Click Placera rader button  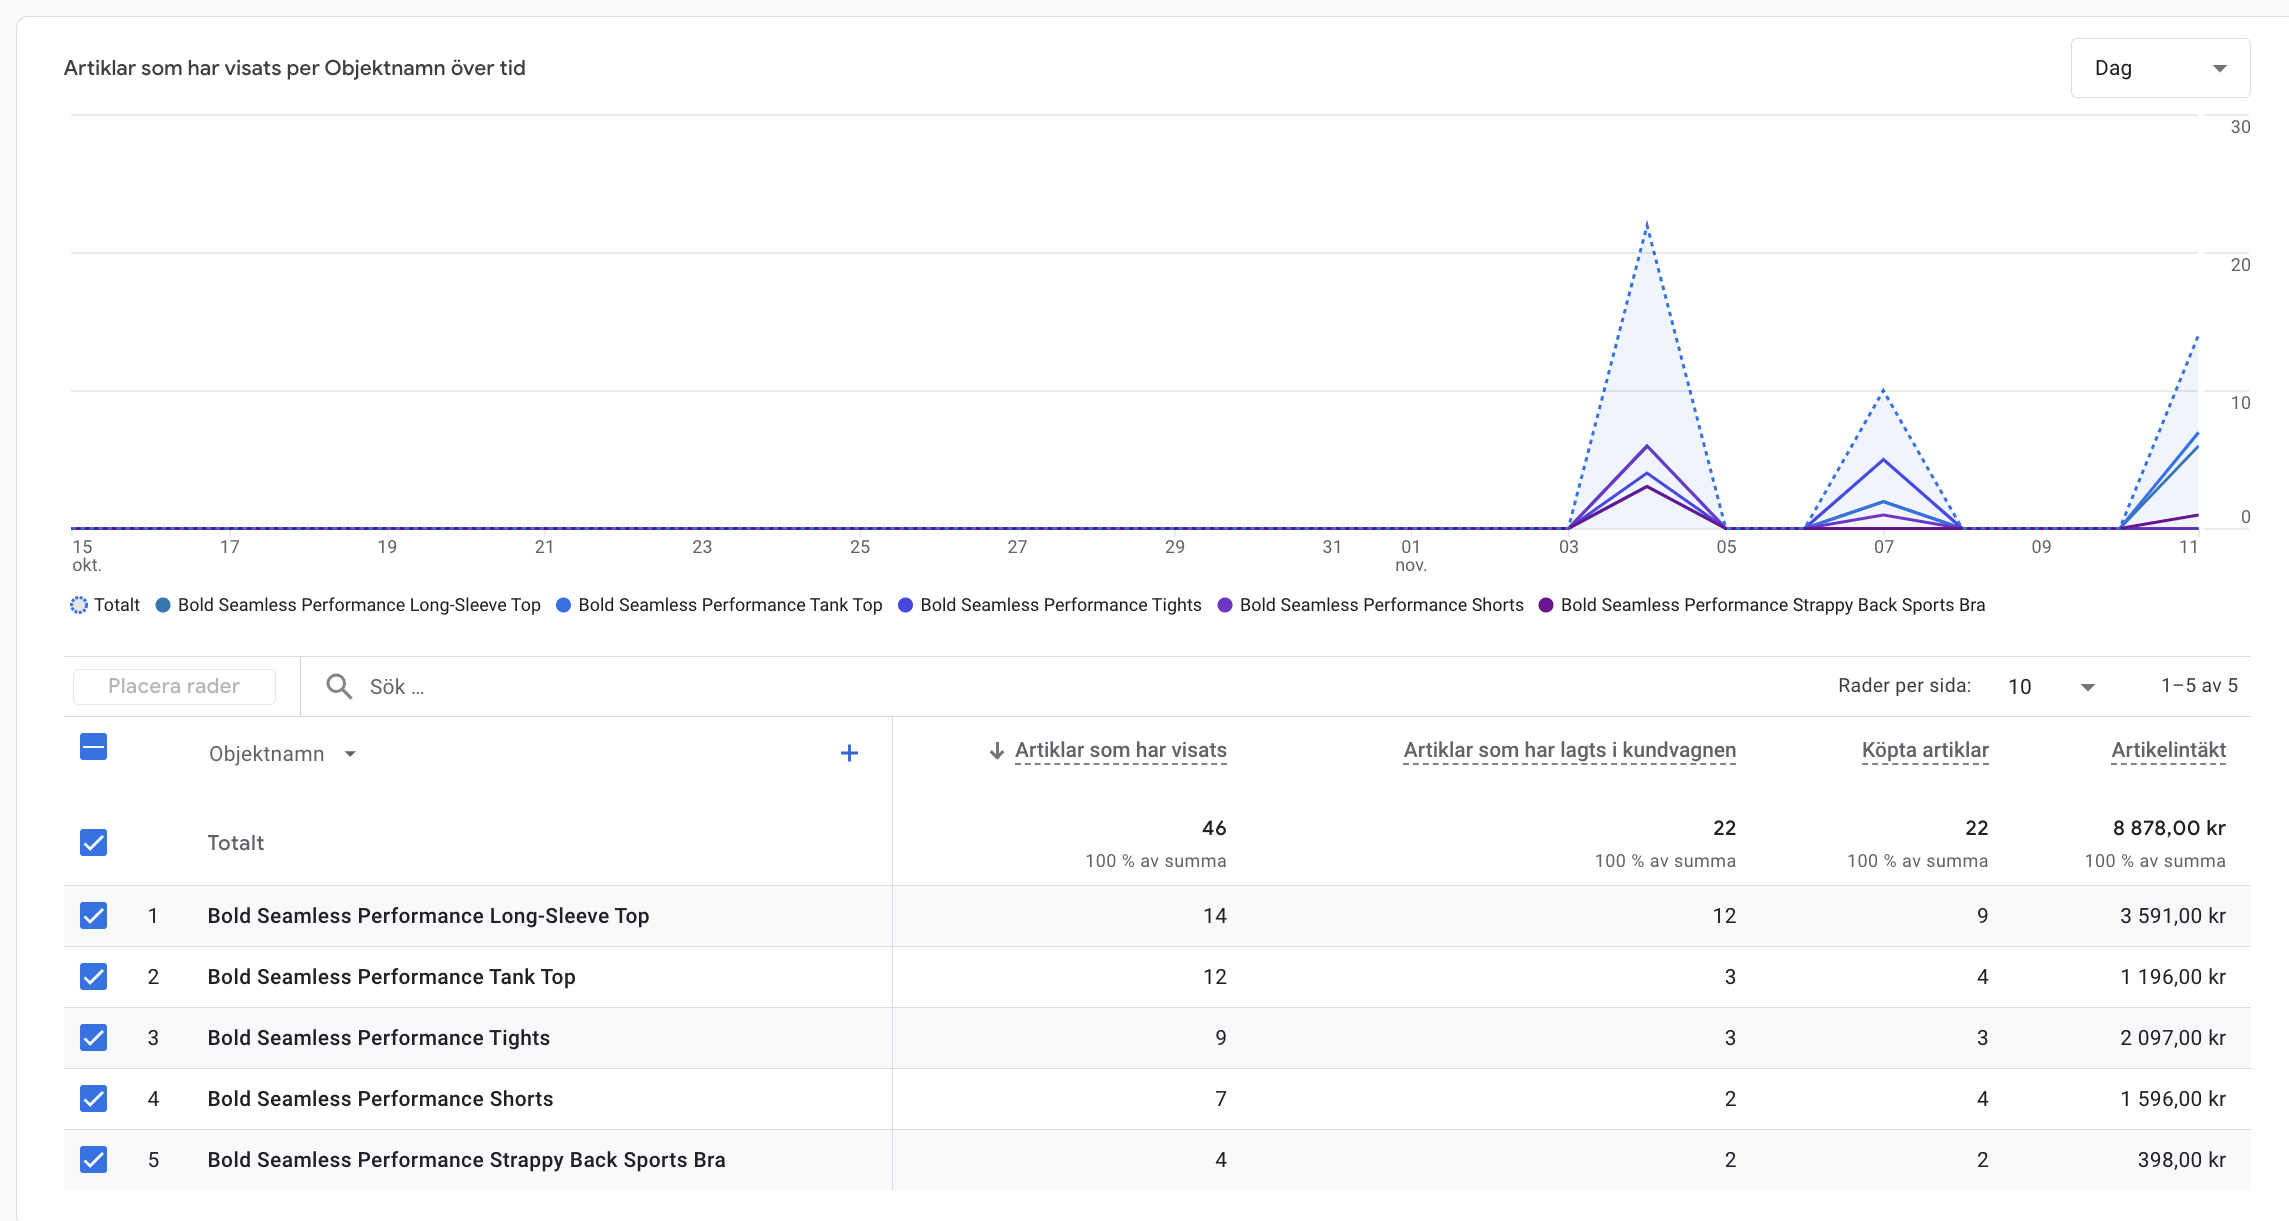click(x=171, y=685)
